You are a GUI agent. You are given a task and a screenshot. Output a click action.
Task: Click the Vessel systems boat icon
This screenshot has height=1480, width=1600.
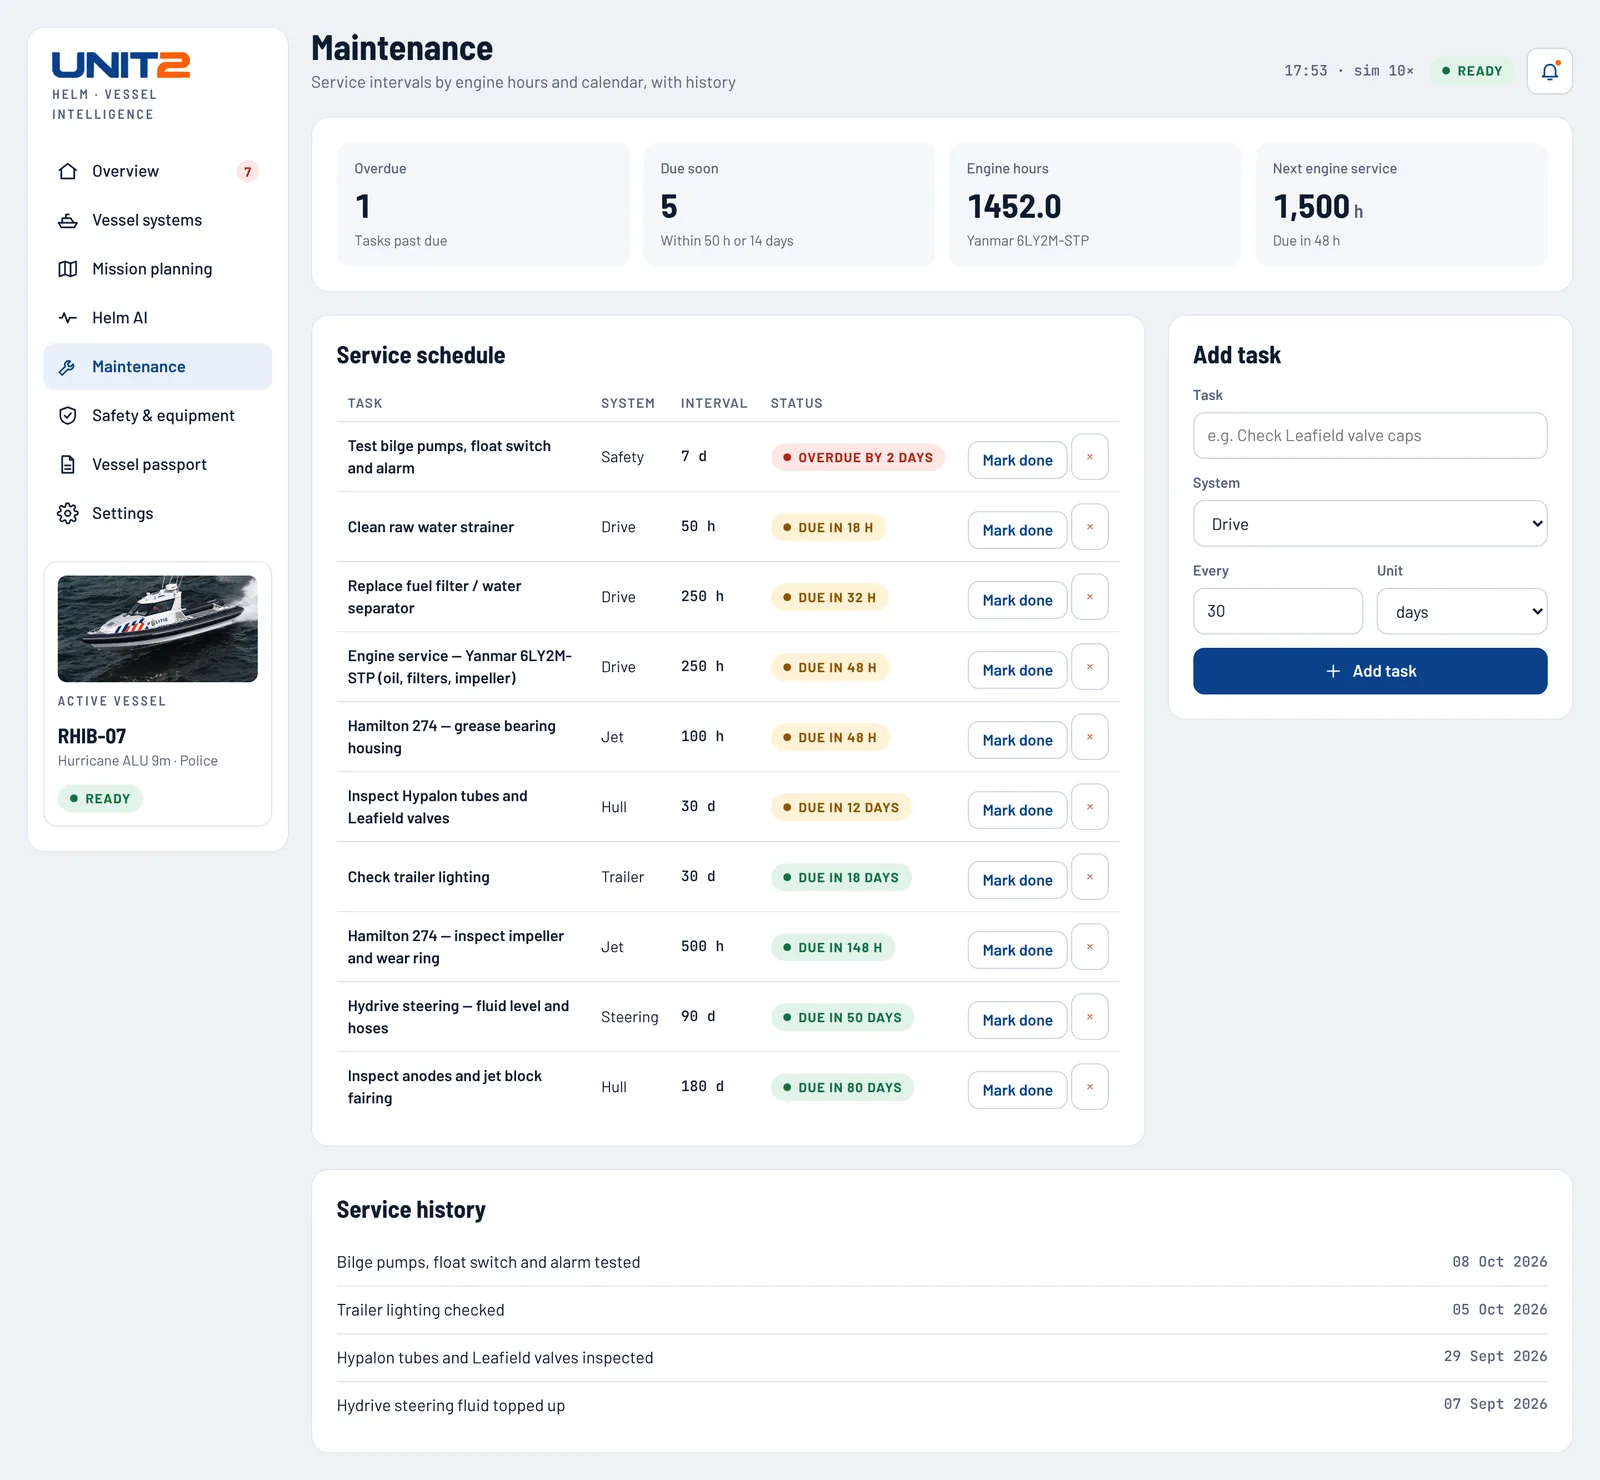68,220
